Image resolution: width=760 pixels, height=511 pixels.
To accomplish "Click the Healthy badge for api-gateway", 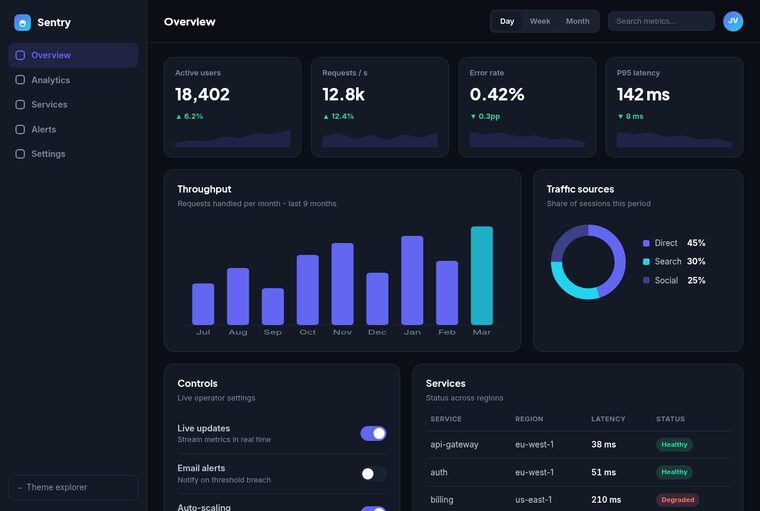I will tap(674, 445).
